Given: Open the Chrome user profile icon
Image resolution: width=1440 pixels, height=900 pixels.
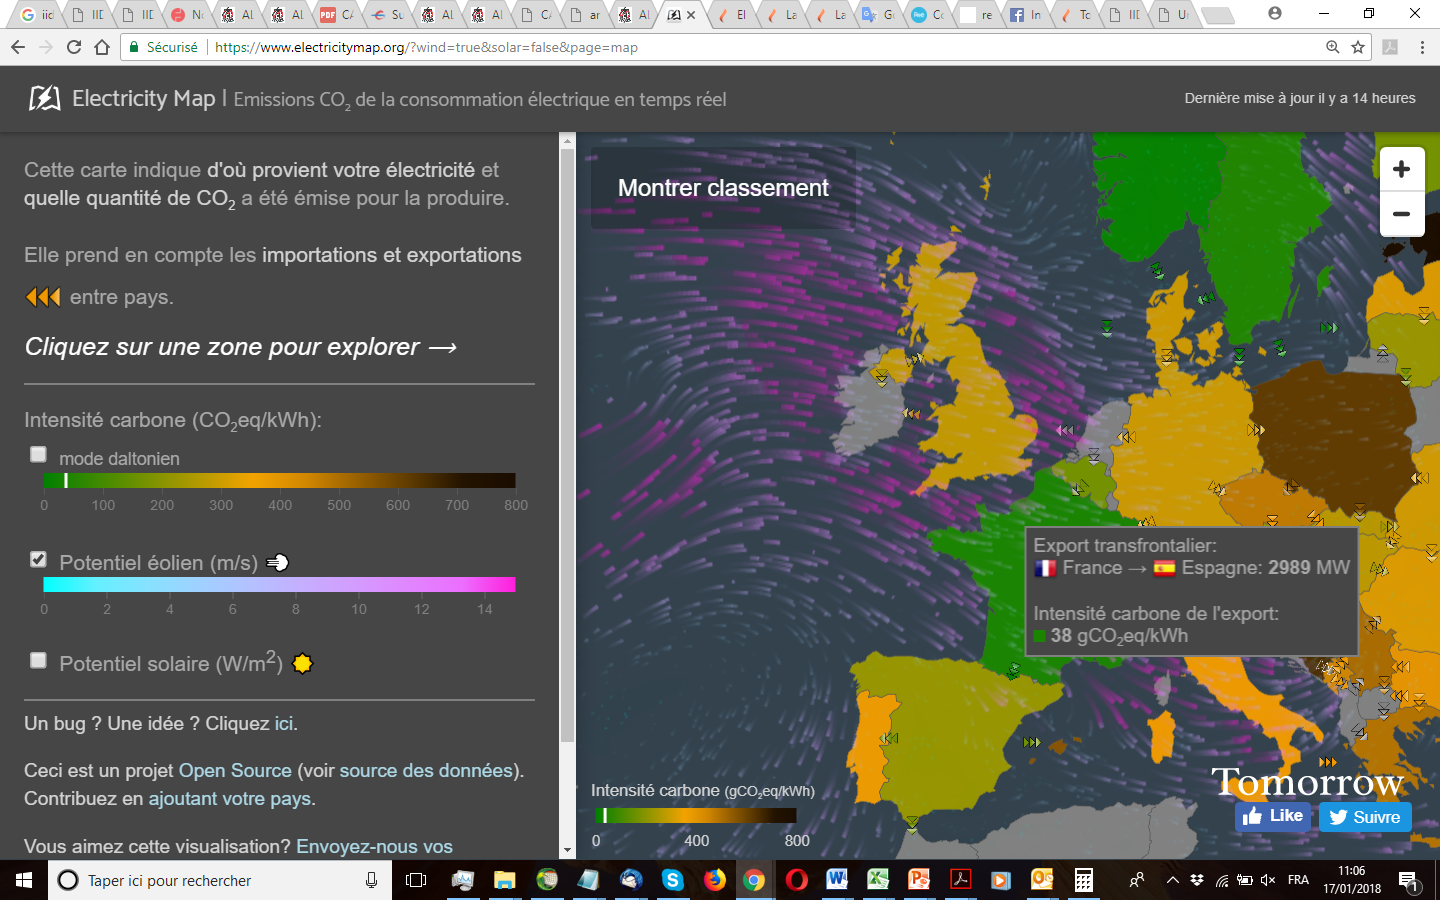Looking at the screenshot, I should 1274,13.
